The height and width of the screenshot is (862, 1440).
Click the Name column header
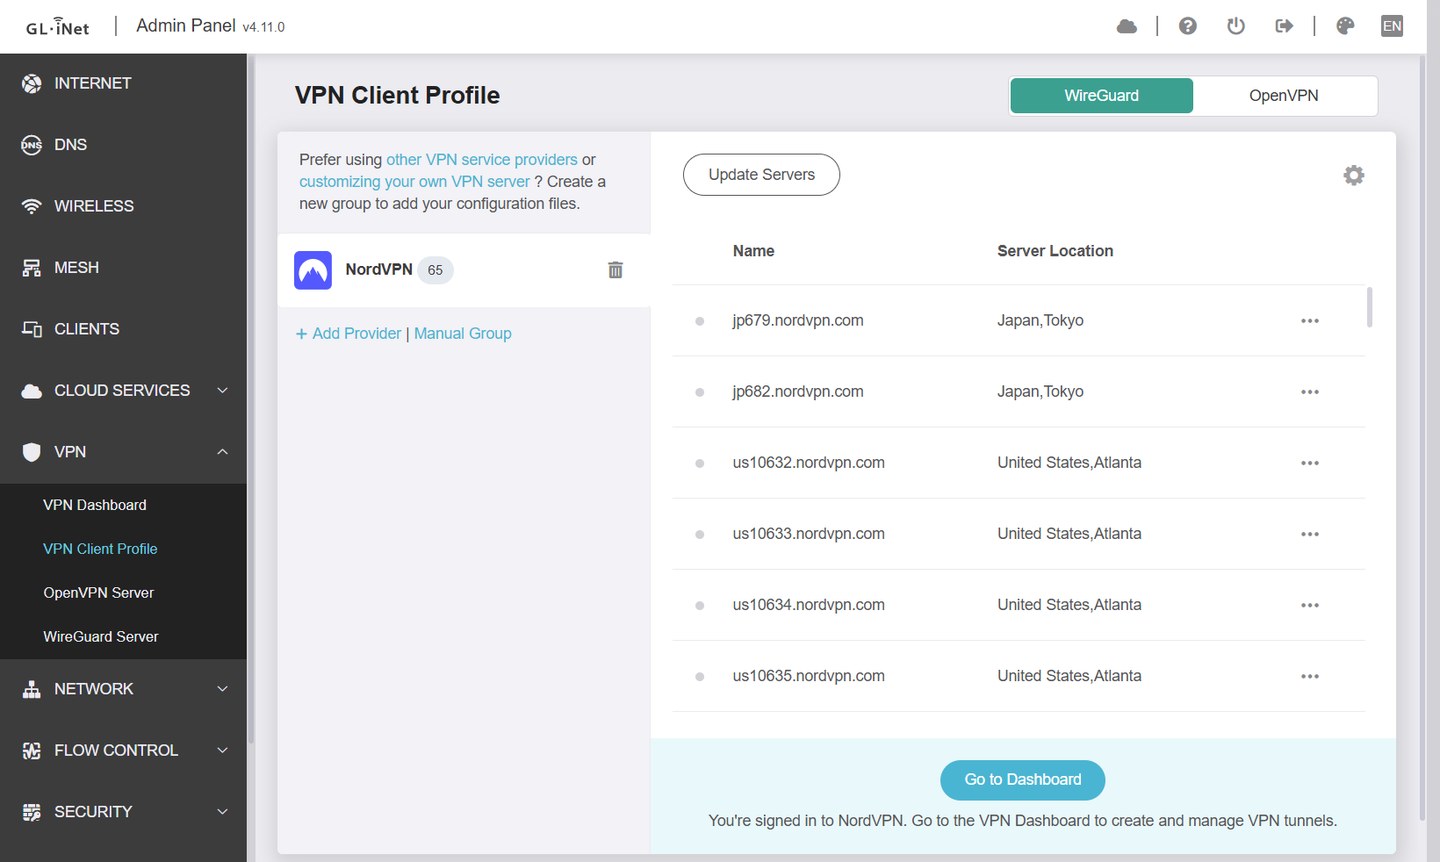pyautogui.click(x=754, y=251)
